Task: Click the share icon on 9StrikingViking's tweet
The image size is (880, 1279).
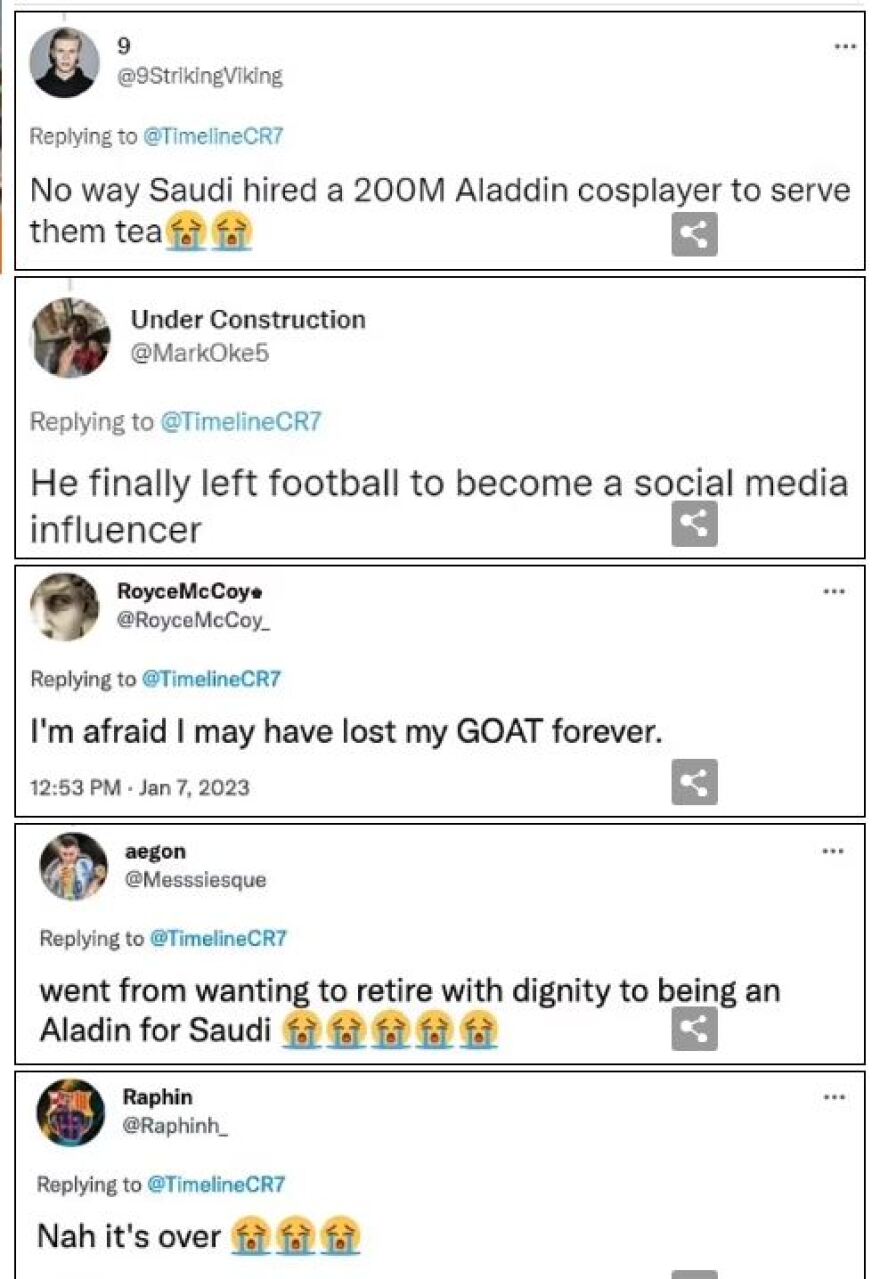Action: 694,235
